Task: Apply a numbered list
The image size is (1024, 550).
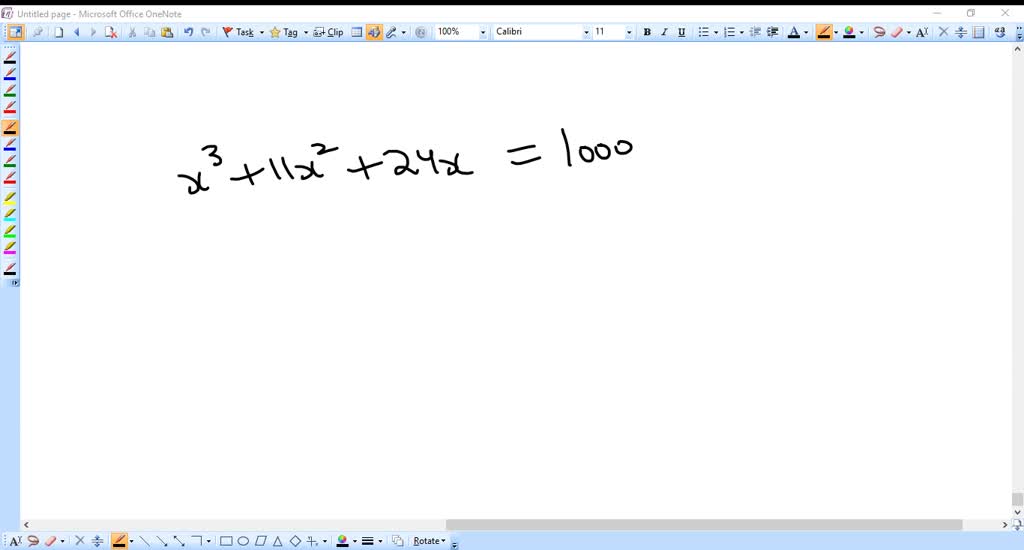Action: (x=729, y=32)
